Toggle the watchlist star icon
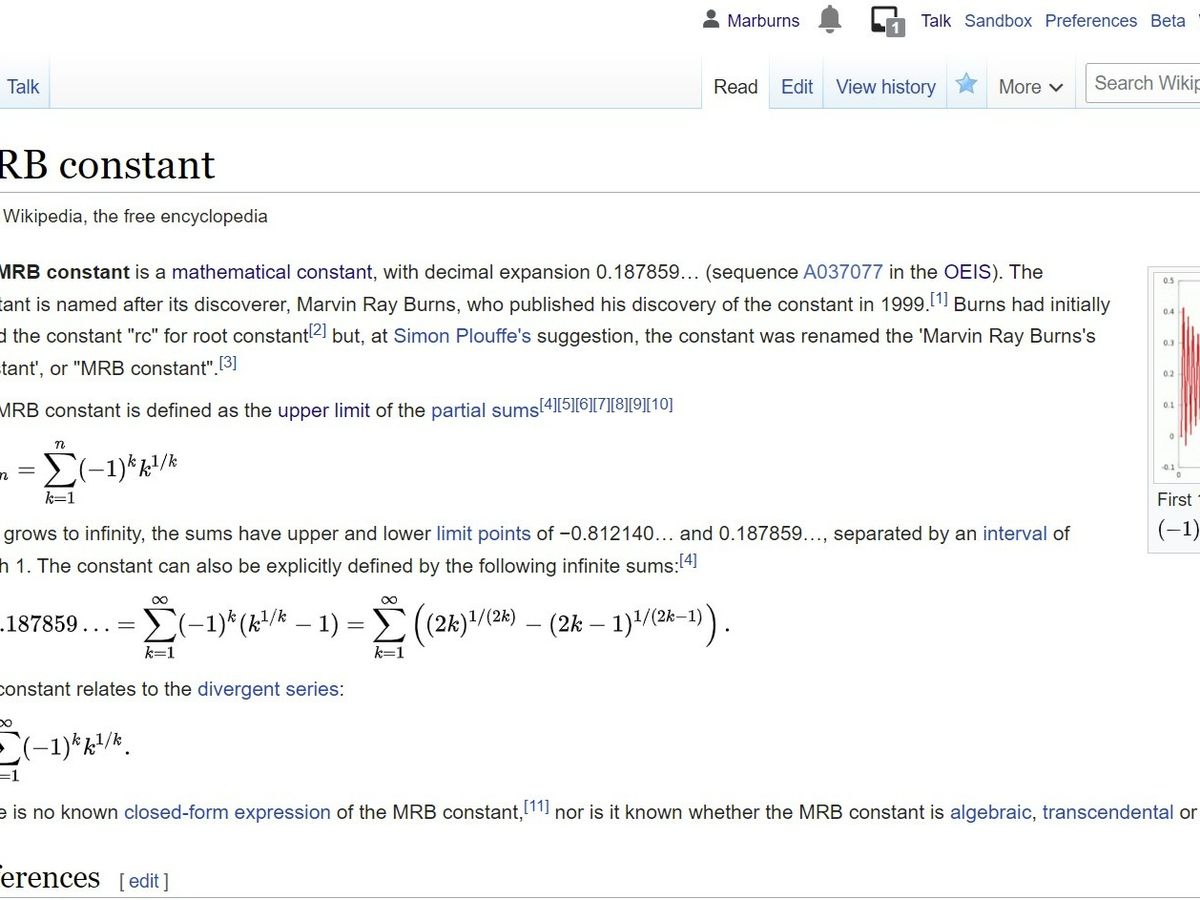The height and width of the screenshot is (900, 1200). coord(966,85)
